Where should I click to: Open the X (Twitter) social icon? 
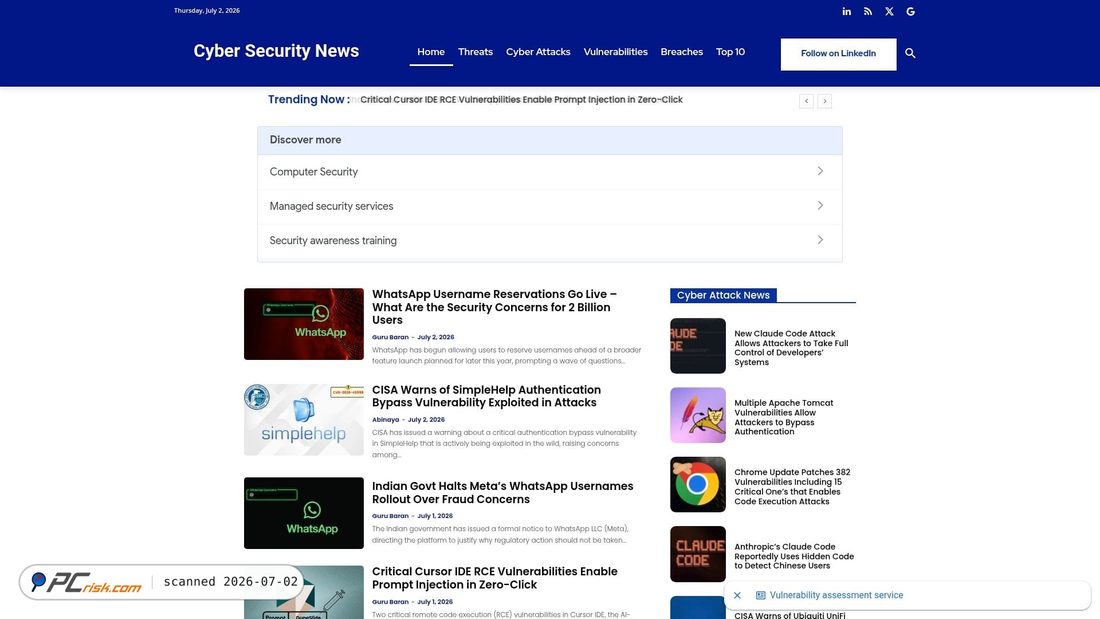tap(889, 11)
